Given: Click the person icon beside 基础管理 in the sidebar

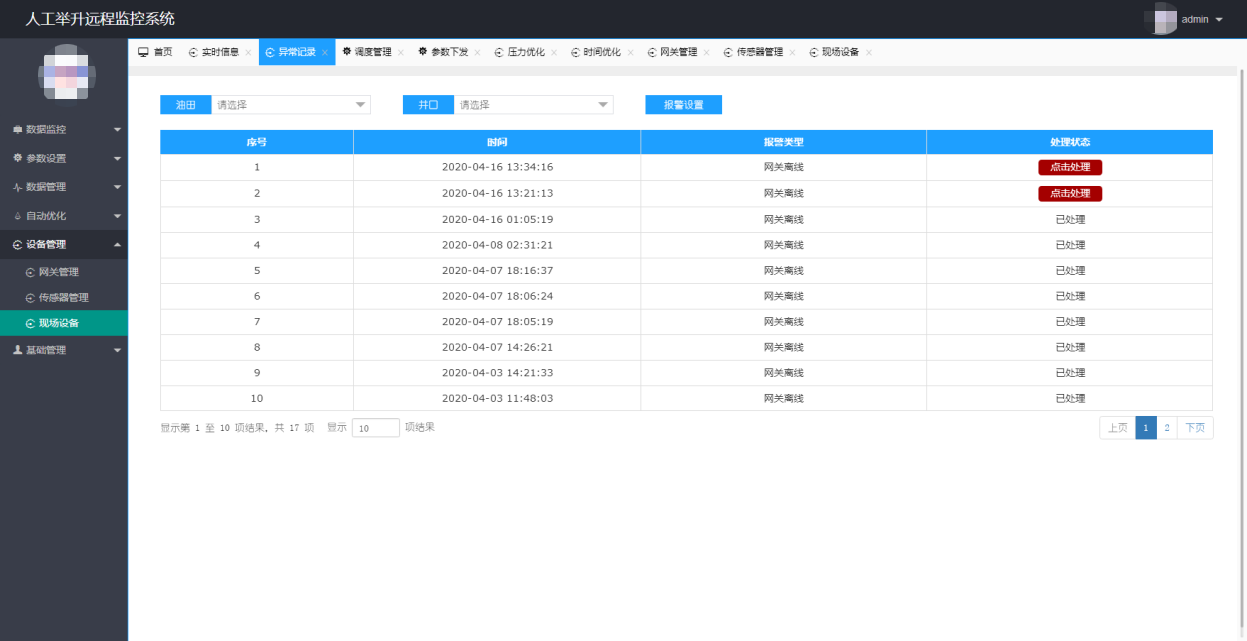Looking at the screenshot, I should [18, 350].
